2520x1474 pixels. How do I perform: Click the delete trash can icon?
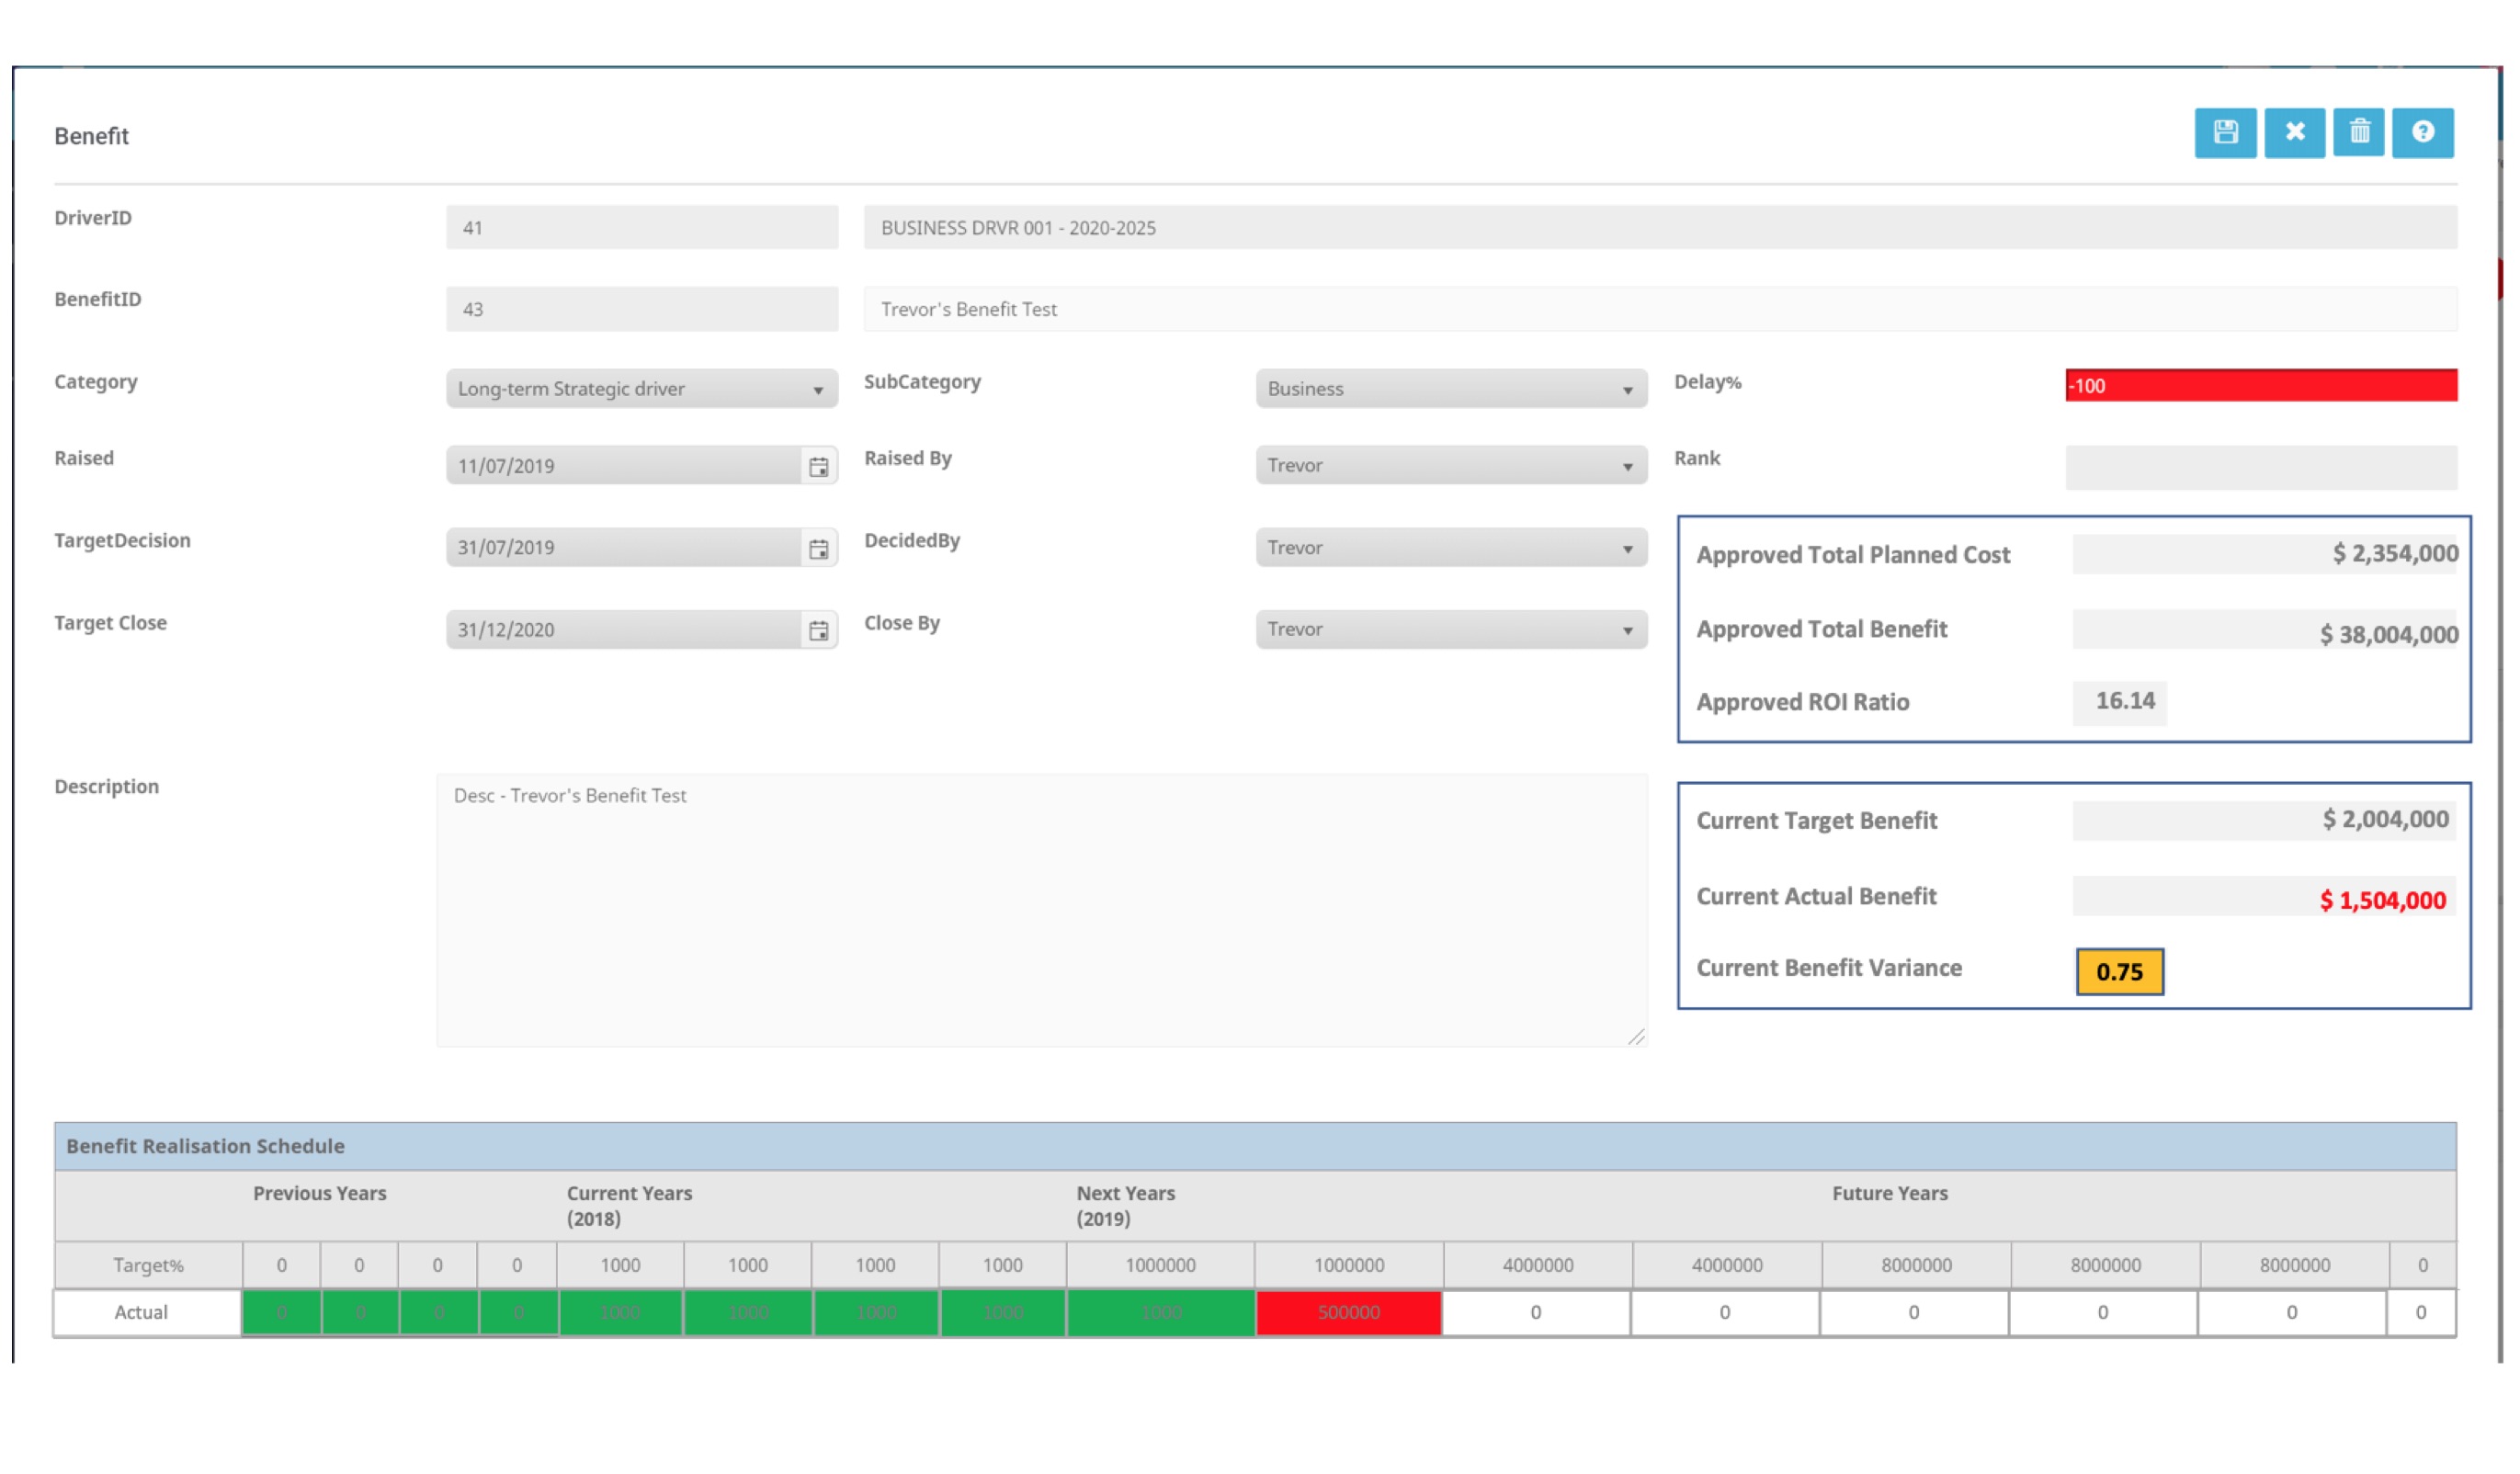coord(2359,132)
